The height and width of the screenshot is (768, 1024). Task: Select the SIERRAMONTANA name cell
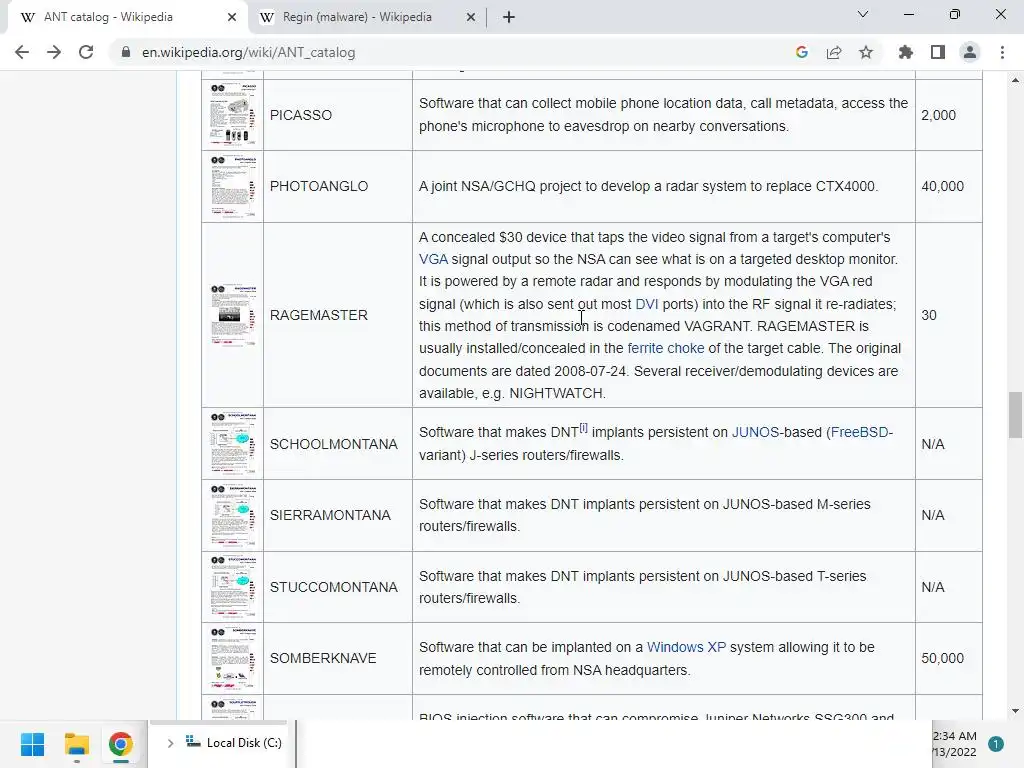338,515
